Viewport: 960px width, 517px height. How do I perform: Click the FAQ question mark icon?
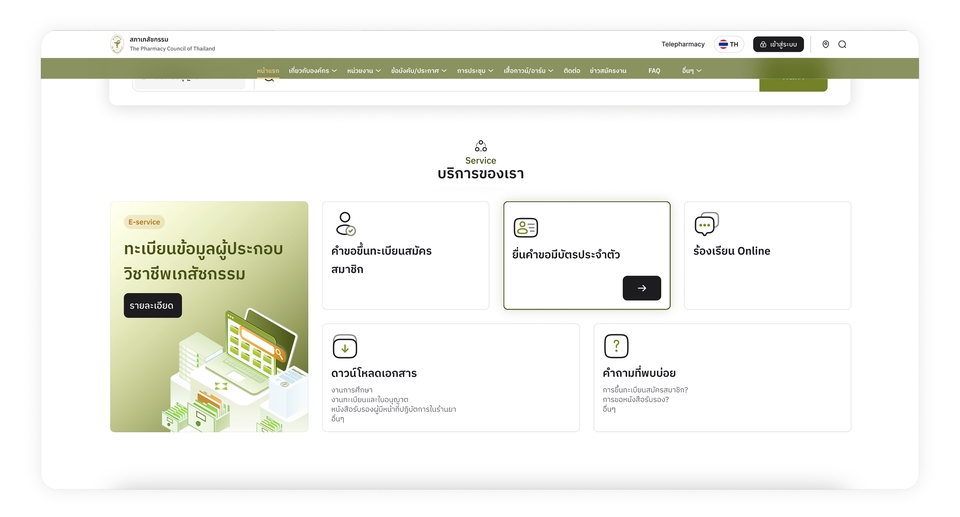click(x=616, y=346)
